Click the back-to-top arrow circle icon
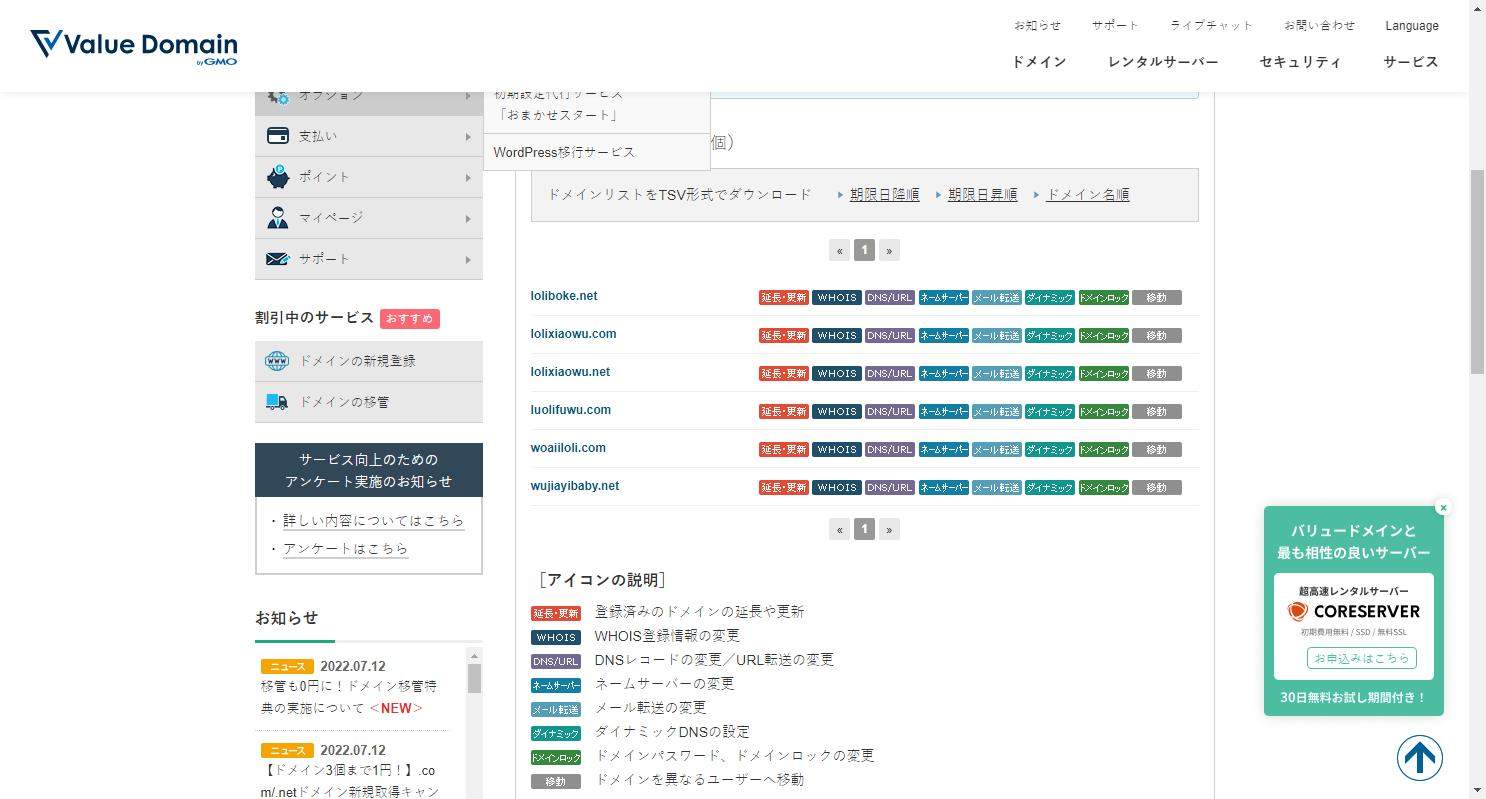The height and width of the screenshot is (799, 1486). click(x=1419, y=758)
